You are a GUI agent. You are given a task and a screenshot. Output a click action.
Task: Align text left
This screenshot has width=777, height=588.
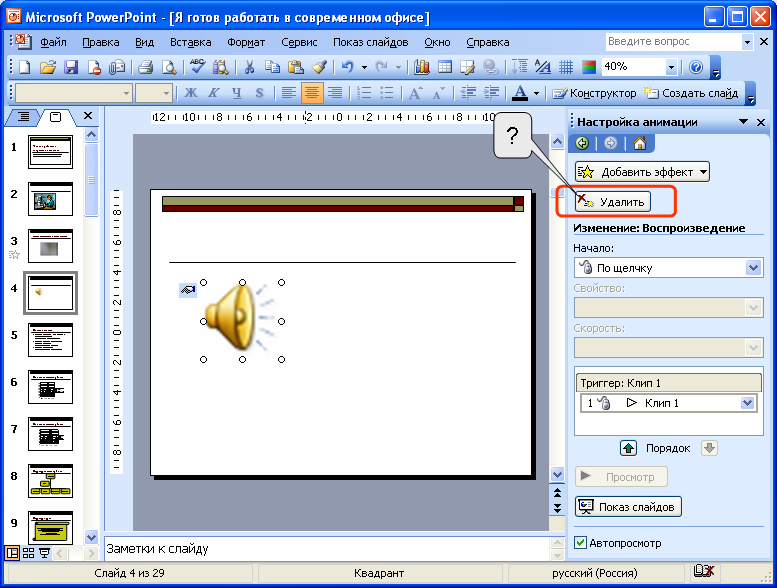(288, 93)
